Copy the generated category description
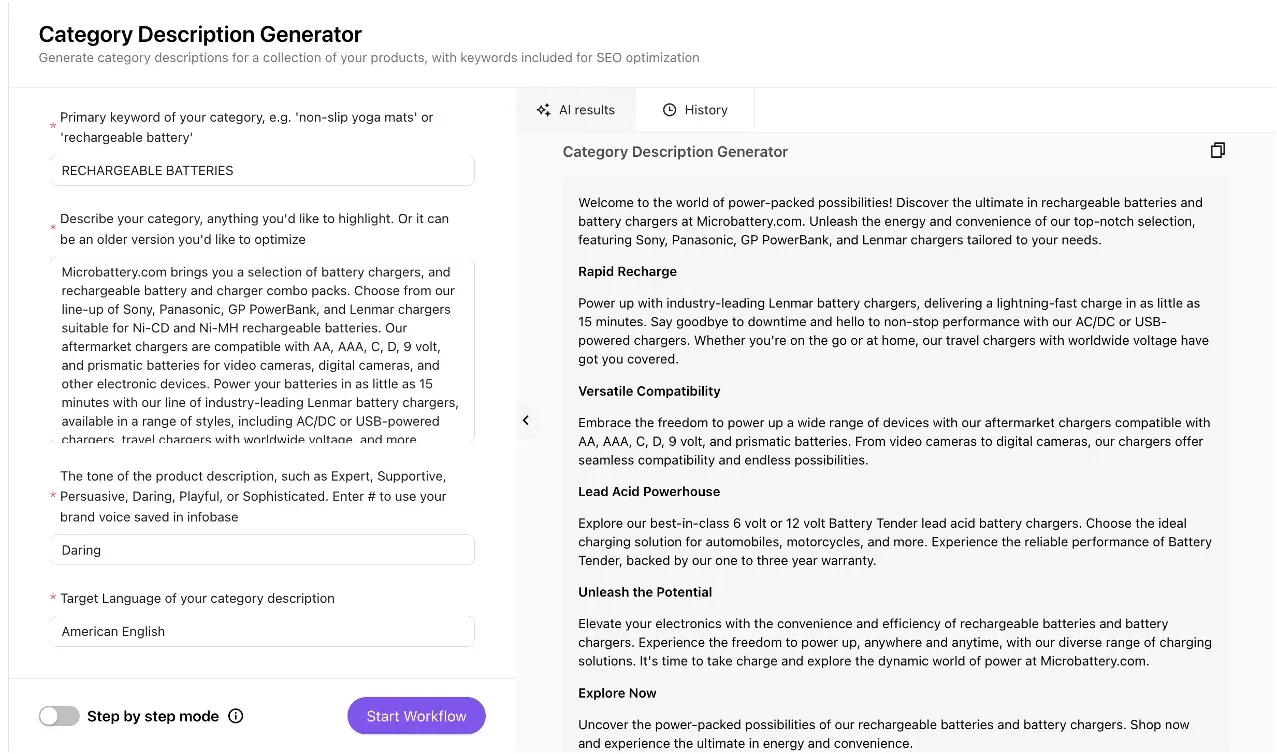This screenshot has height=754, width=1277. (1217, 150)
